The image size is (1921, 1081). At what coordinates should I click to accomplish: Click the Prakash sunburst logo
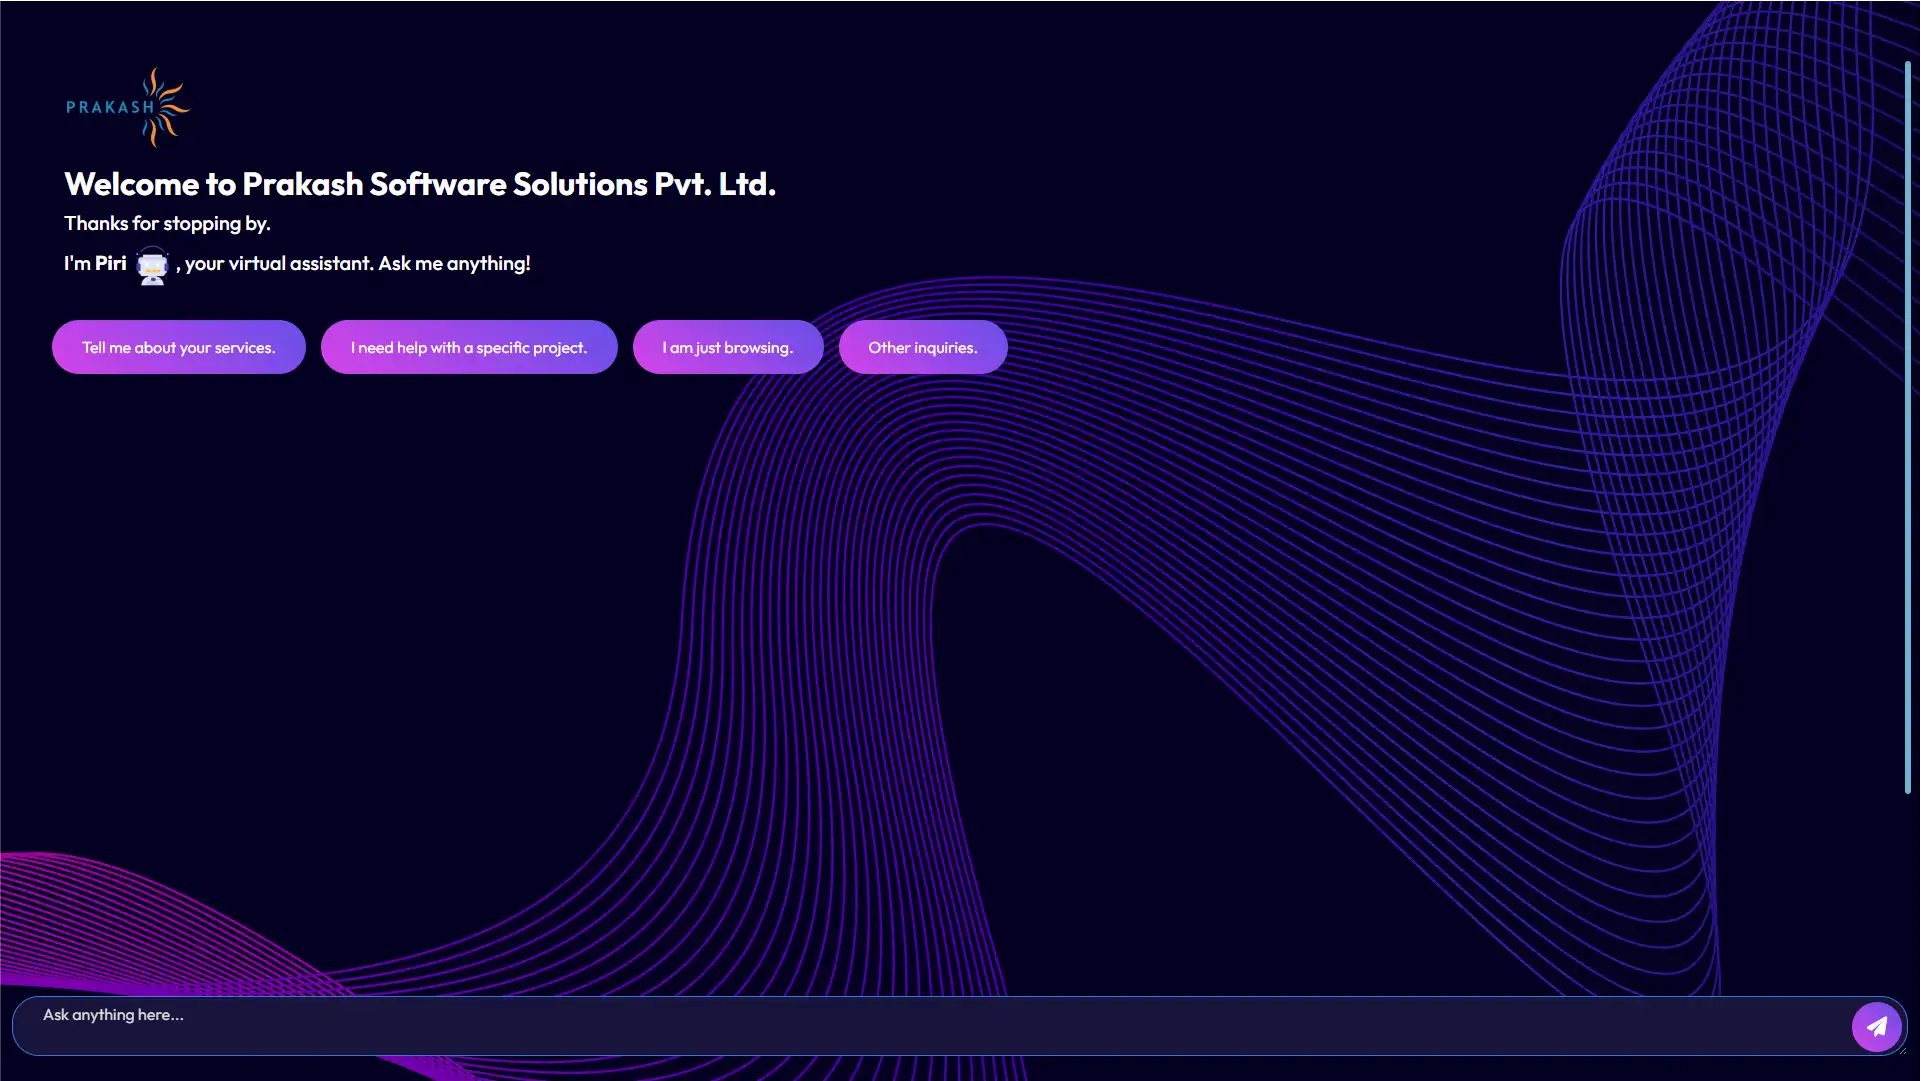pos(128,107)
